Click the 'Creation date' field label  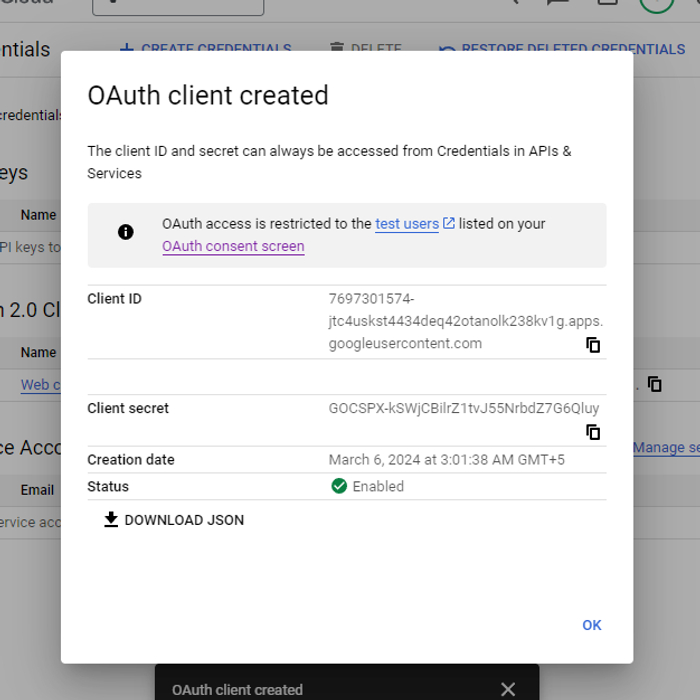(131, 459)
